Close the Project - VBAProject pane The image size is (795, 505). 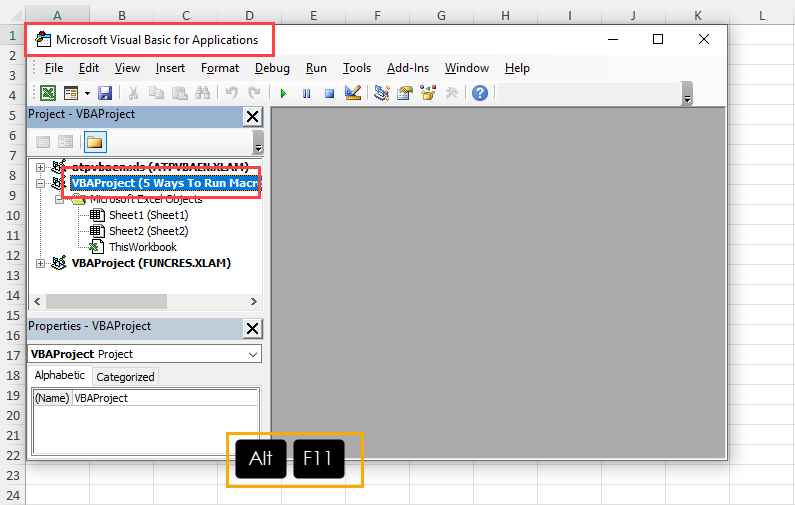coord(252,117)
